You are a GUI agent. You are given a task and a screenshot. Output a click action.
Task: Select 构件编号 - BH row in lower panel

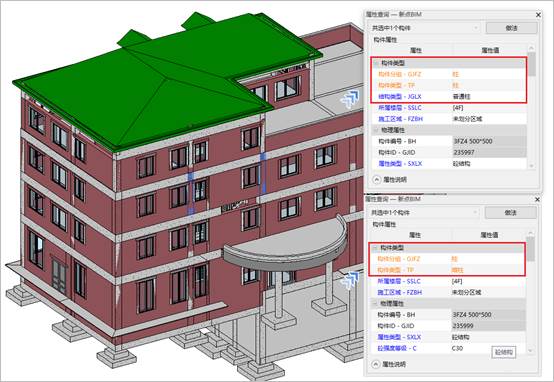pos(448,315)
